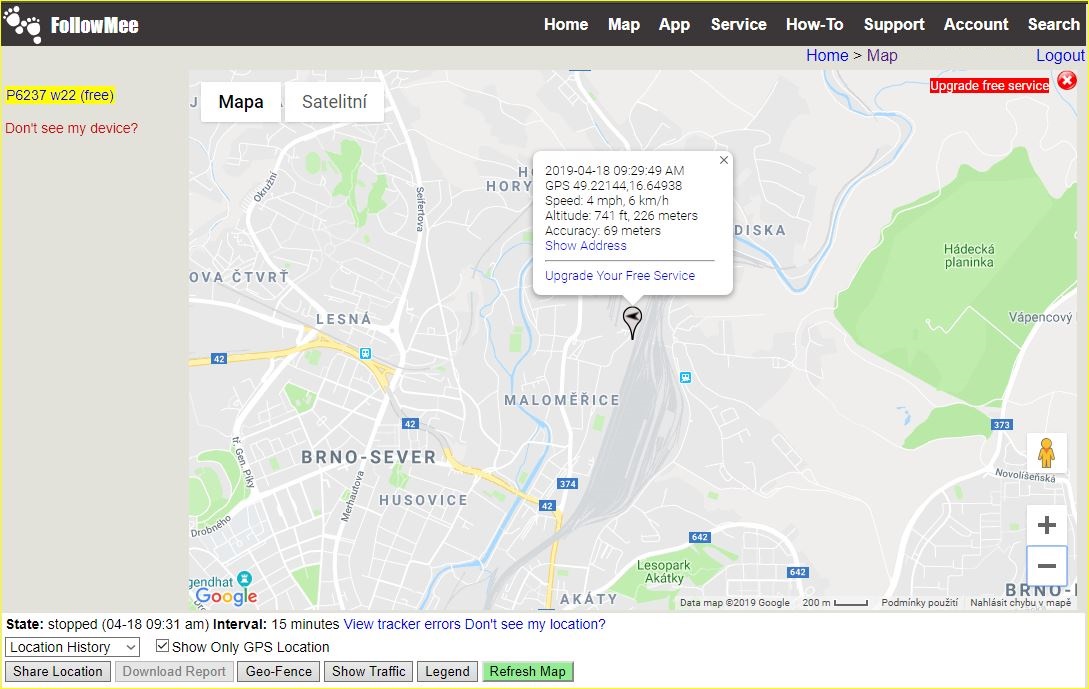1089x689 pixels.
Task: Click the green Refresh Map button
Action: click(528, 672)
